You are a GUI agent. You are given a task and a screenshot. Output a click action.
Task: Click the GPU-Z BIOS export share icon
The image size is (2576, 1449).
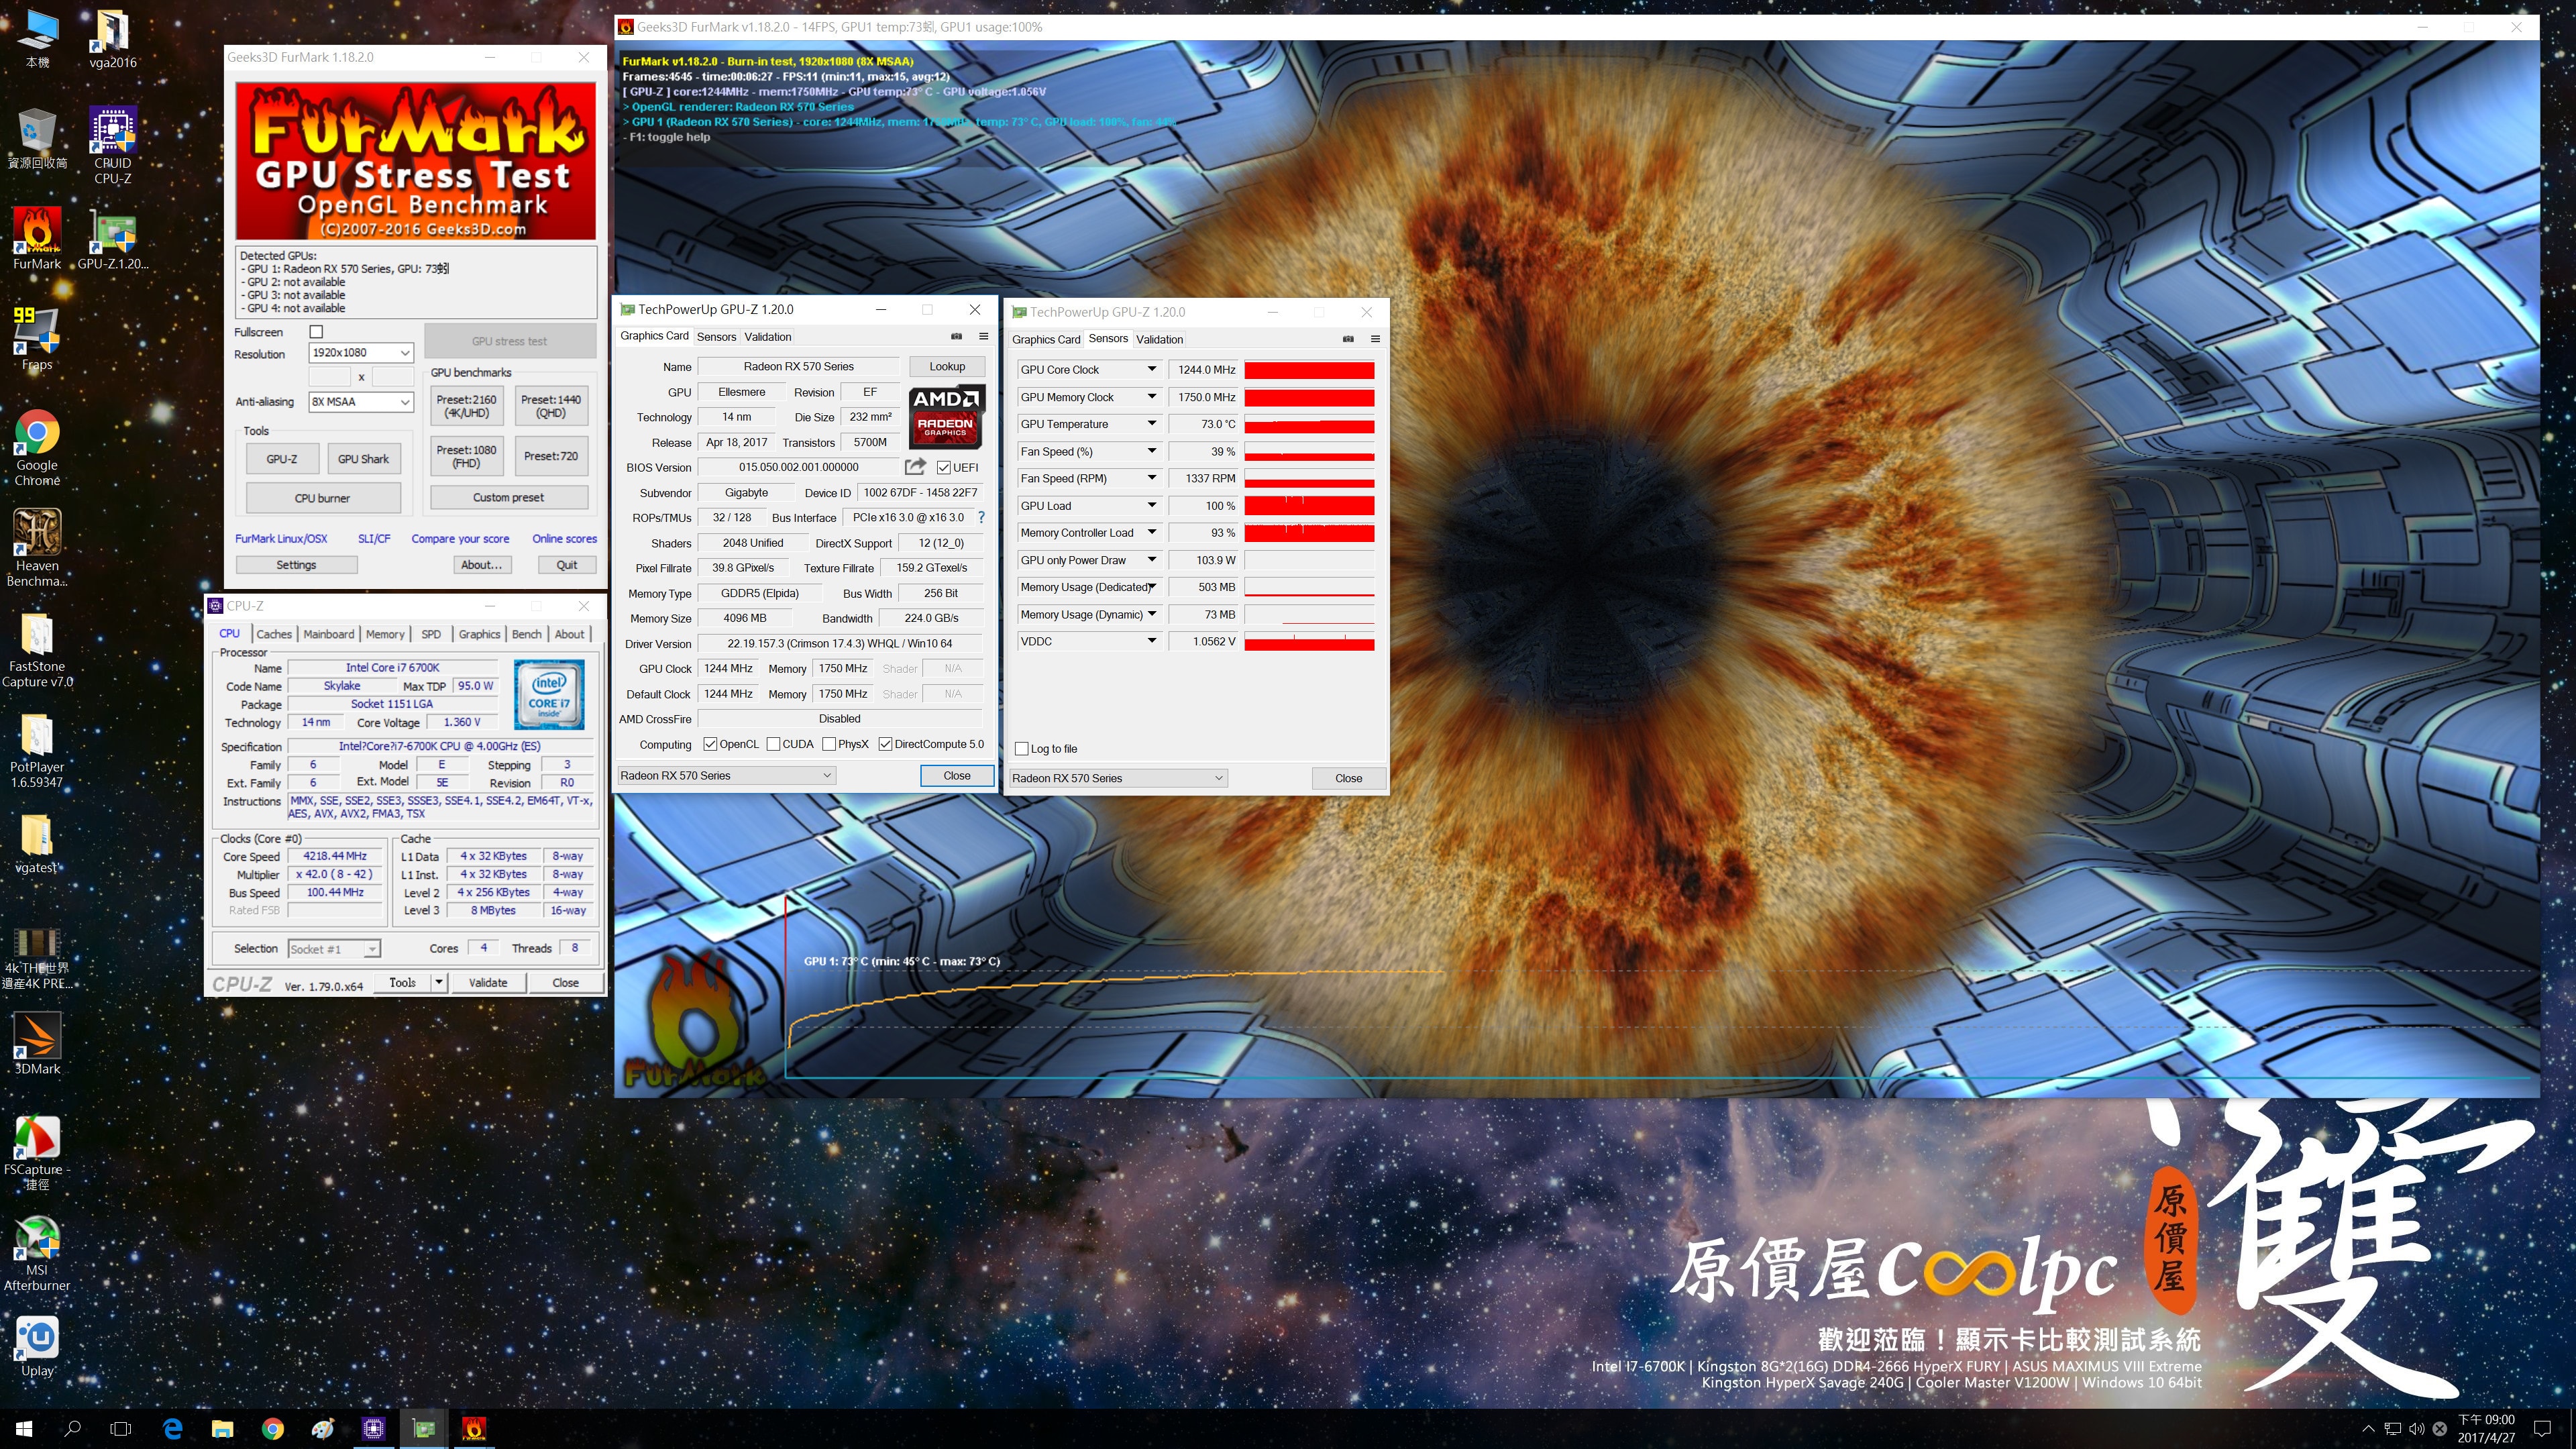click(x=915, y=467)
